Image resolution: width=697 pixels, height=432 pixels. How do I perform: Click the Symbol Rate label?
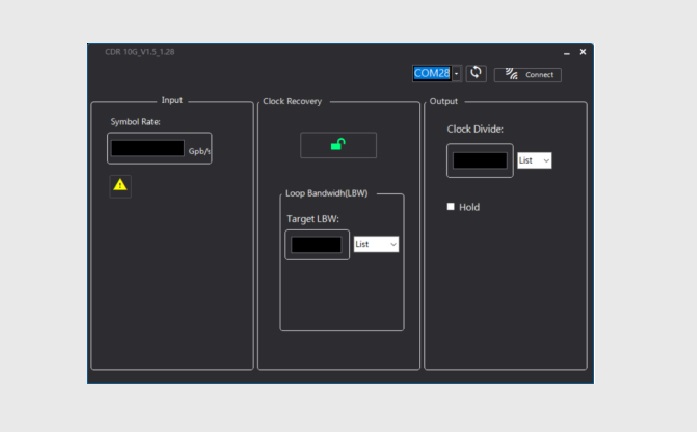coord(136,121)
